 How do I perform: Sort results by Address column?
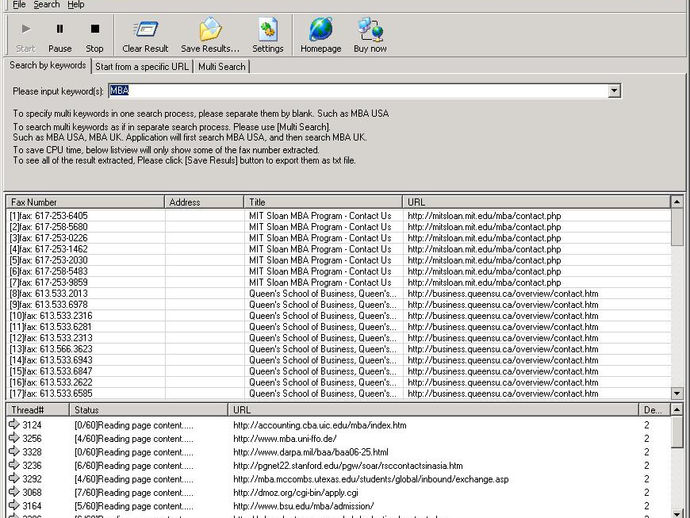click(204, 202)
